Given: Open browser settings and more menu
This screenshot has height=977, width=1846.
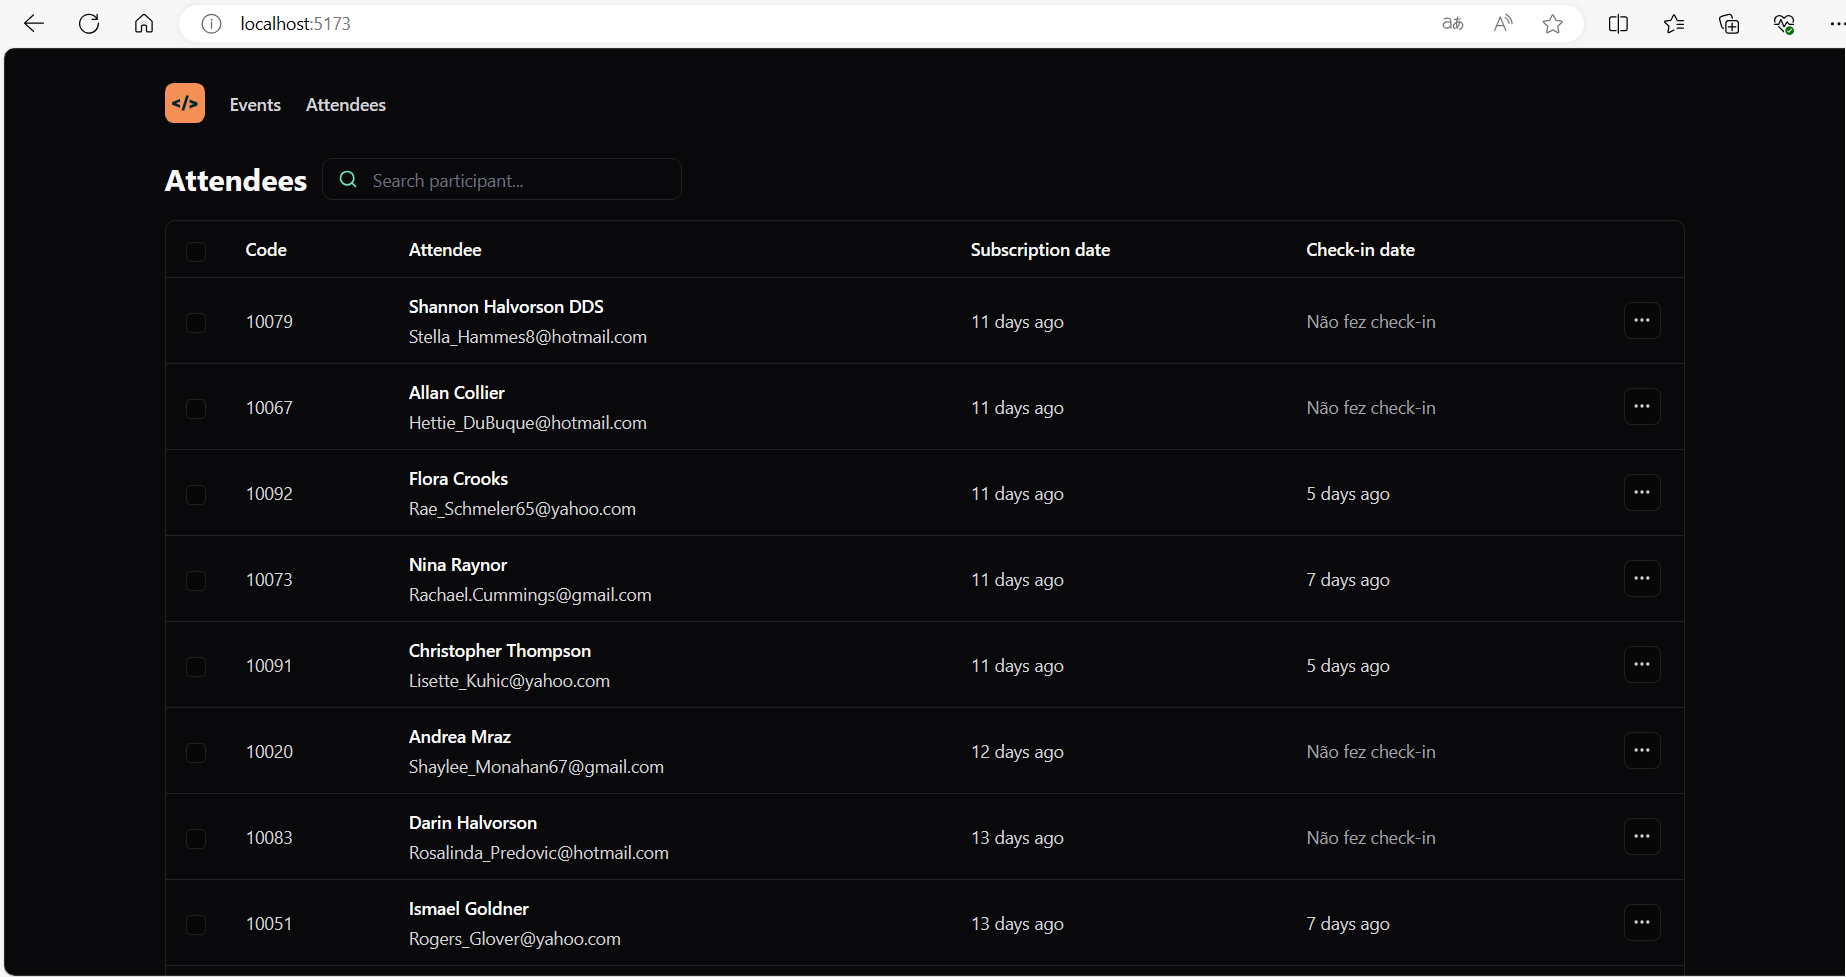Looking at the screenshot, I should click(x=1836, y=24).
